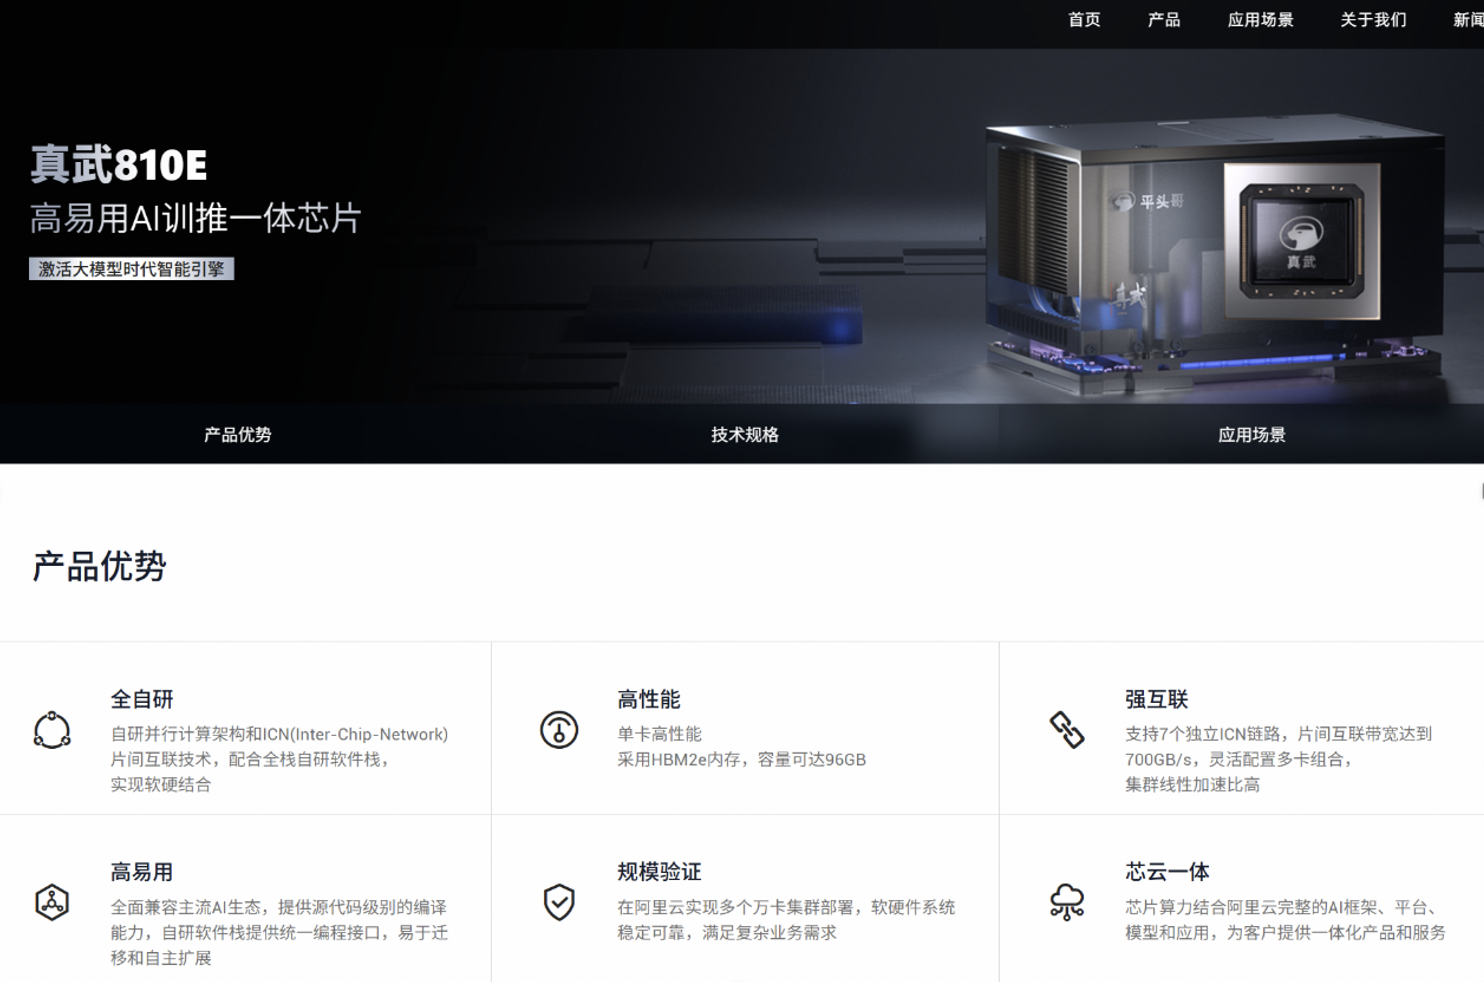Open 关于我们 in the top menu

[1373, 20]
